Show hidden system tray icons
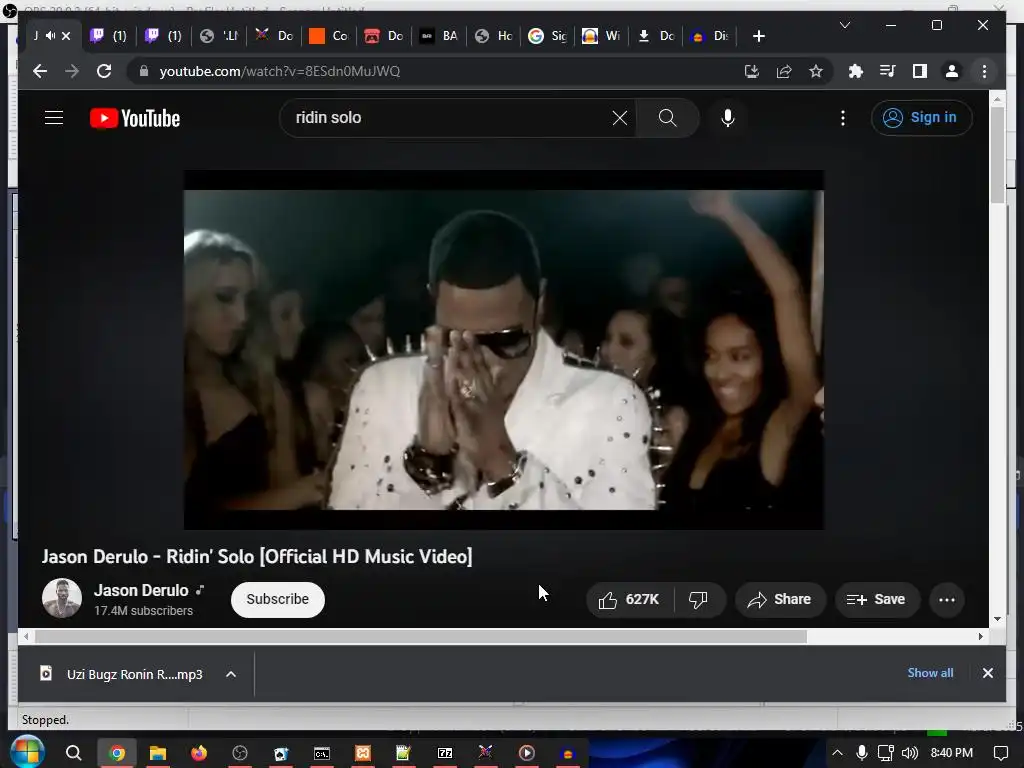 837,753
